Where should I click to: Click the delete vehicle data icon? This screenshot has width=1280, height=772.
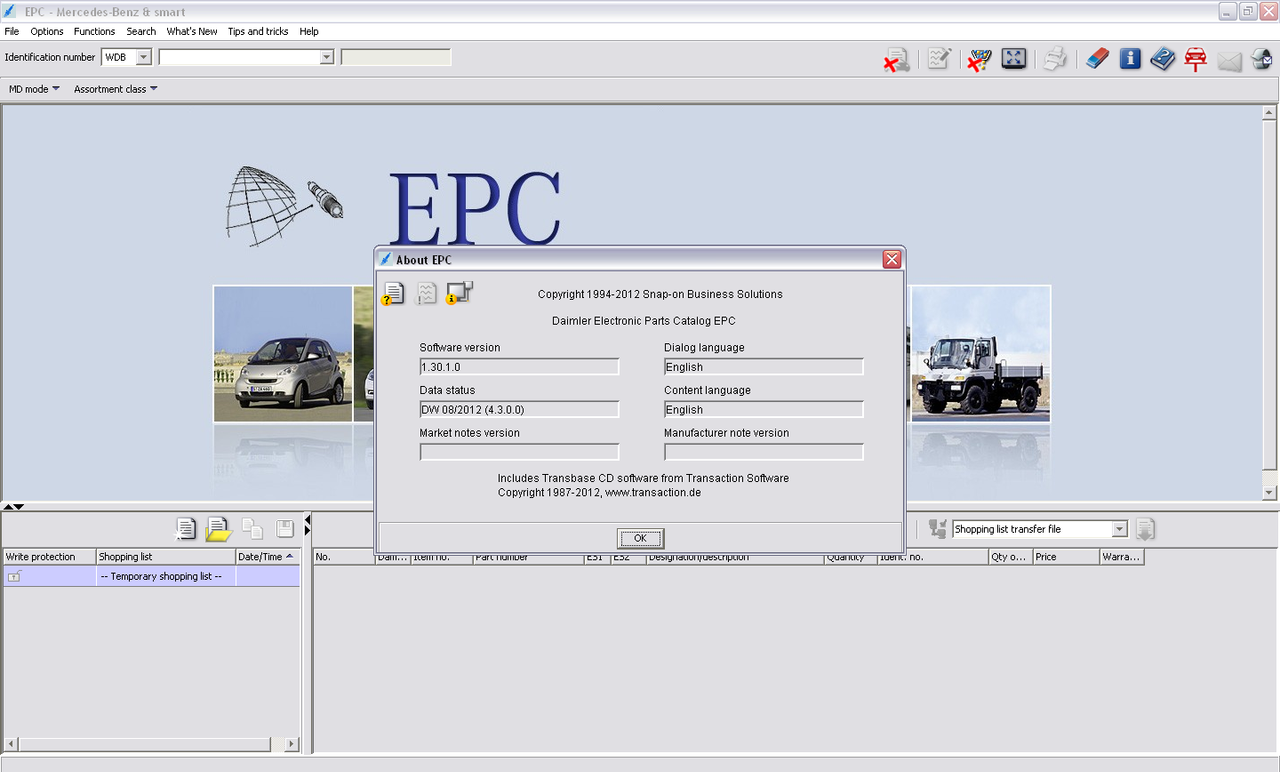click(x=896, y=59)
